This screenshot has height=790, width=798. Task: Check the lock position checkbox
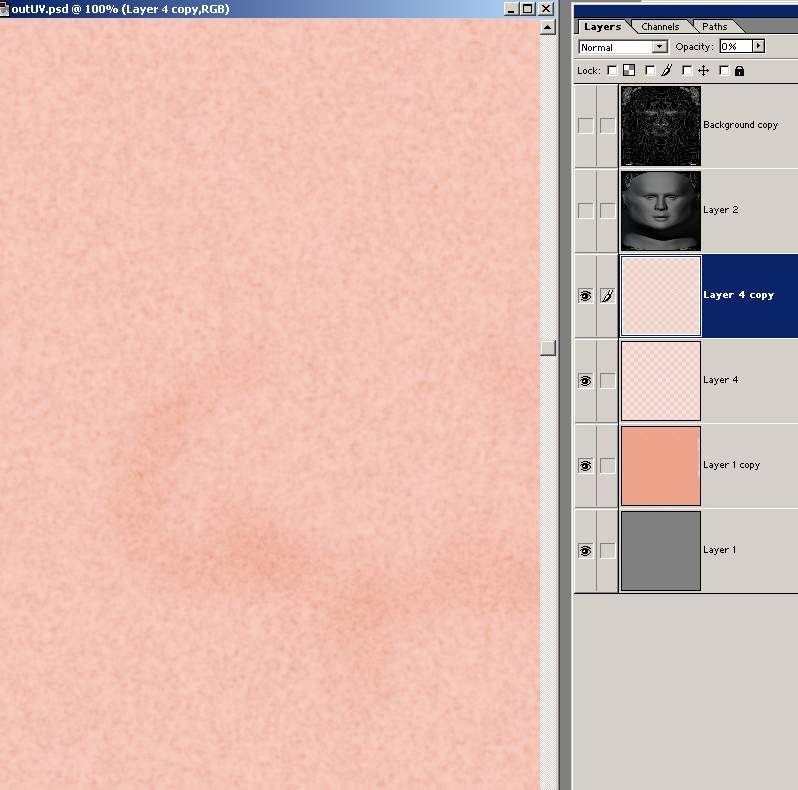coord(687,71)
